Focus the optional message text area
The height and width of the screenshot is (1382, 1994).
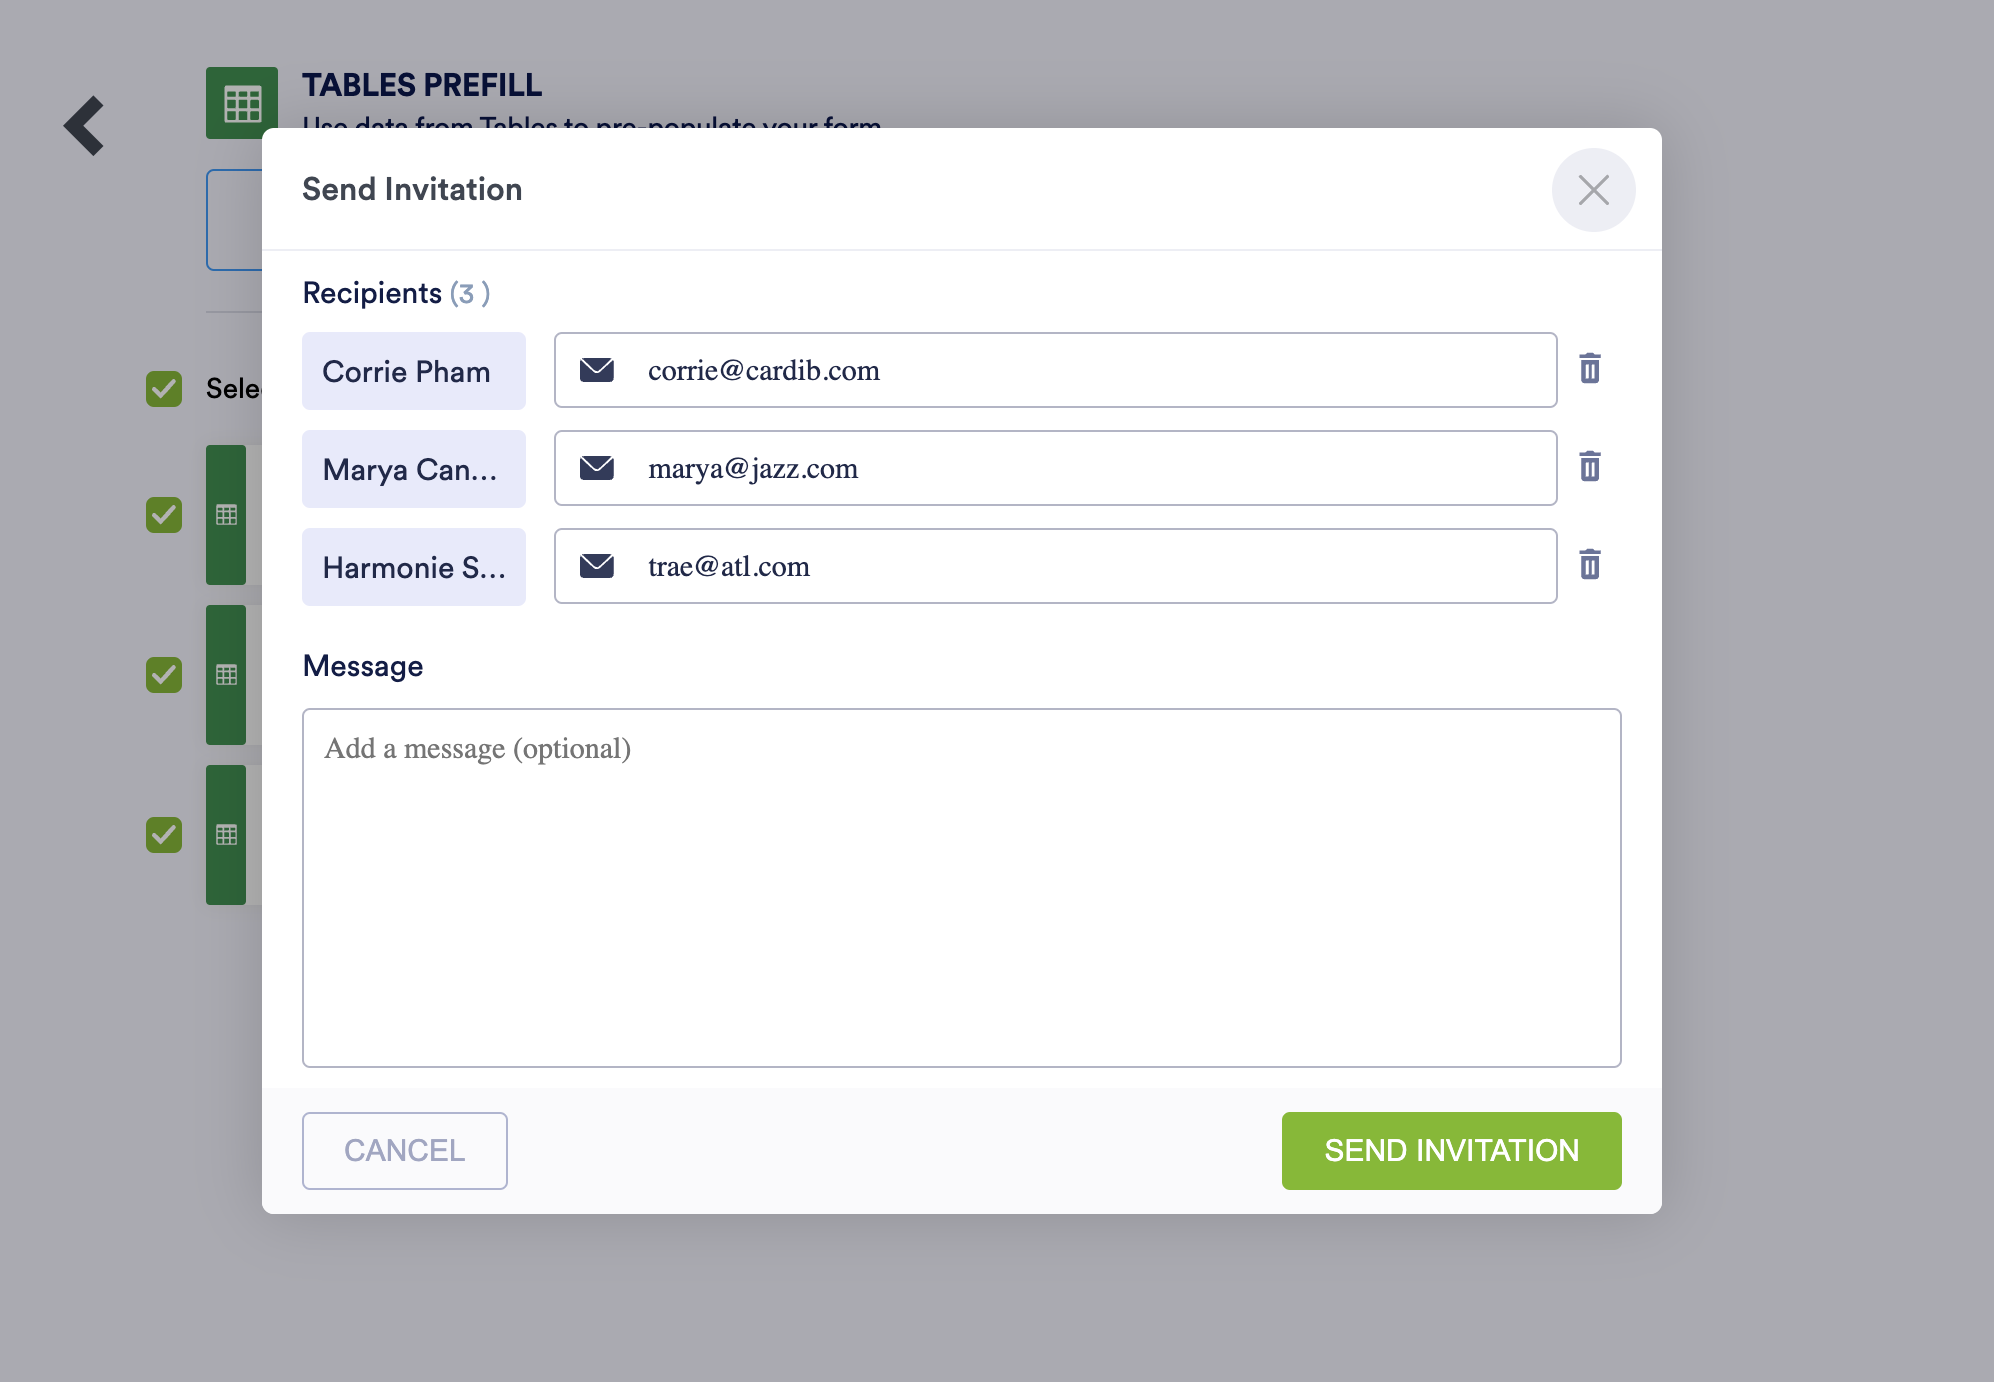[x=961, y=888]
